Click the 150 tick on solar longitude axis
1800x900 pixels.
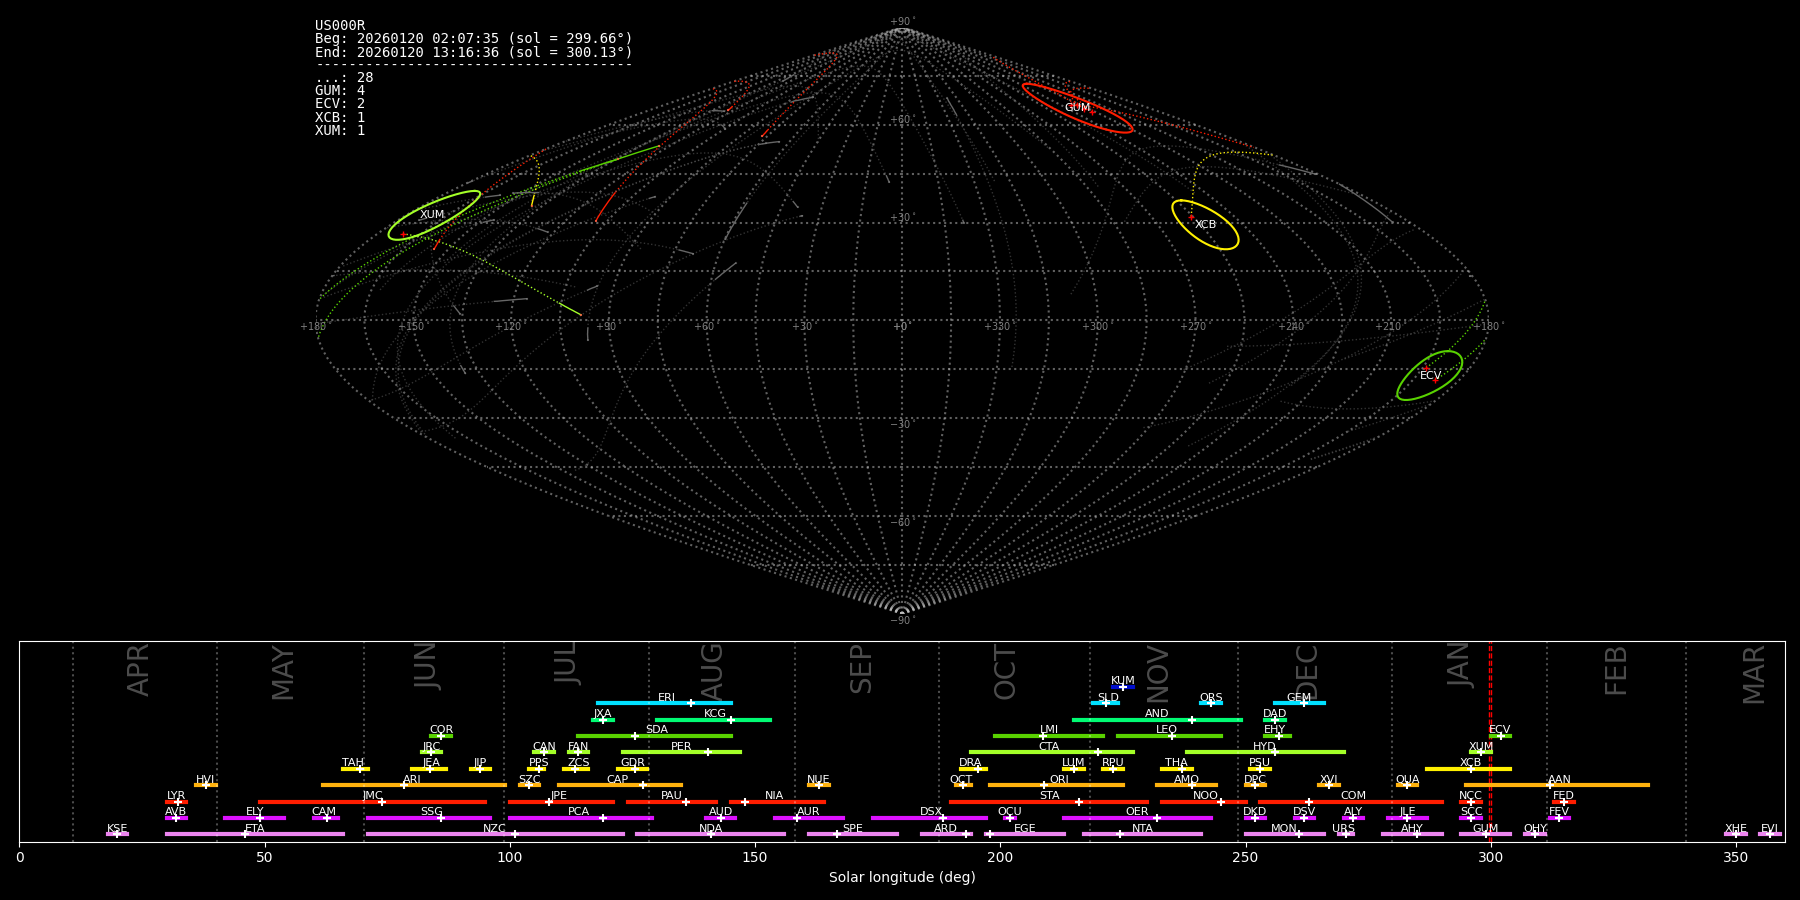coord(755,857)
